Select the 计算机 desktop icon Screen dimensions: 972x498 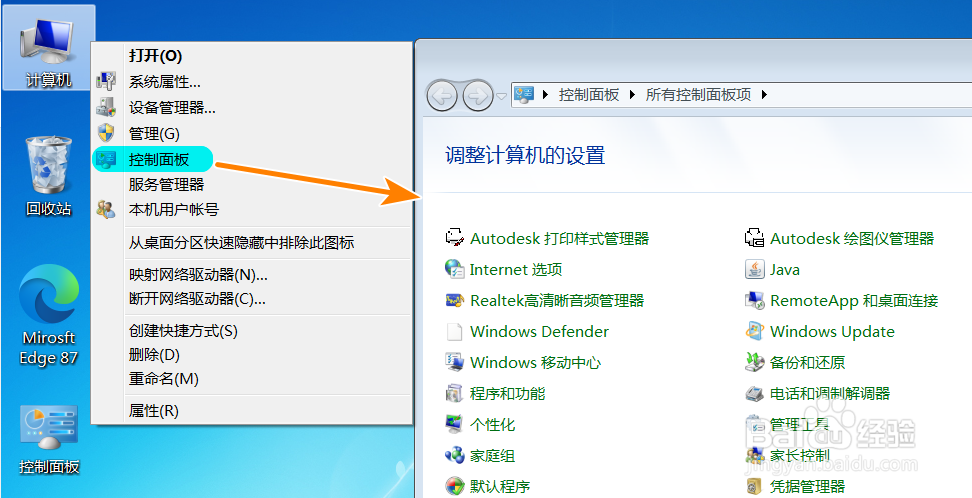[x=48, y=48]
